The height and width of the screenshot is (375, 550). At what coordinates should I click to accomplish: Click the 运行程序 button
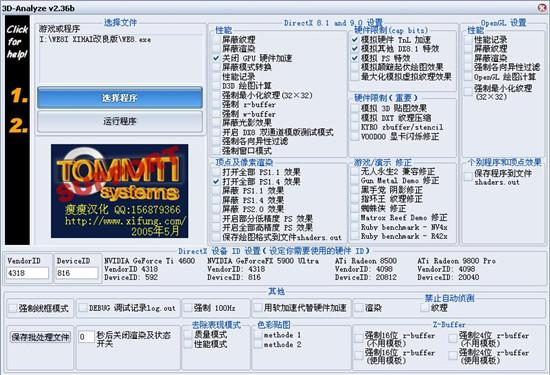(120, 121)
